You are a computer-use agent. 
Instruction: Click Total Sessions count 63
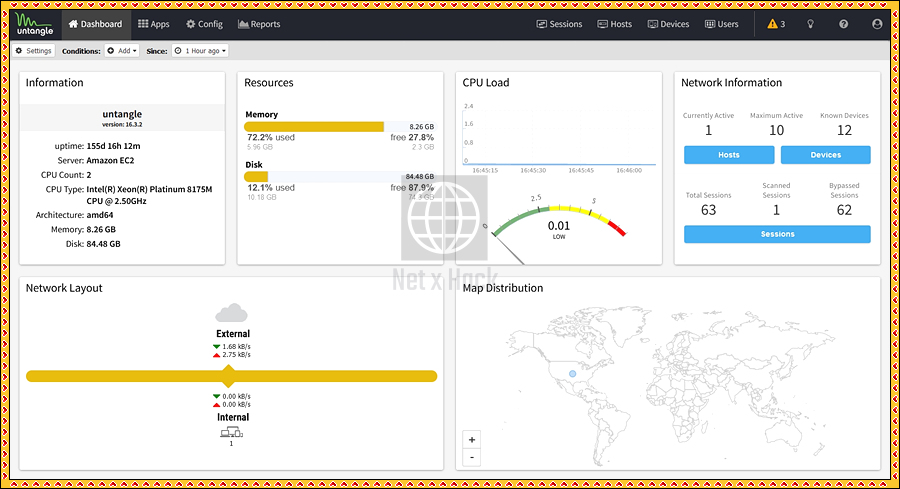708,210
